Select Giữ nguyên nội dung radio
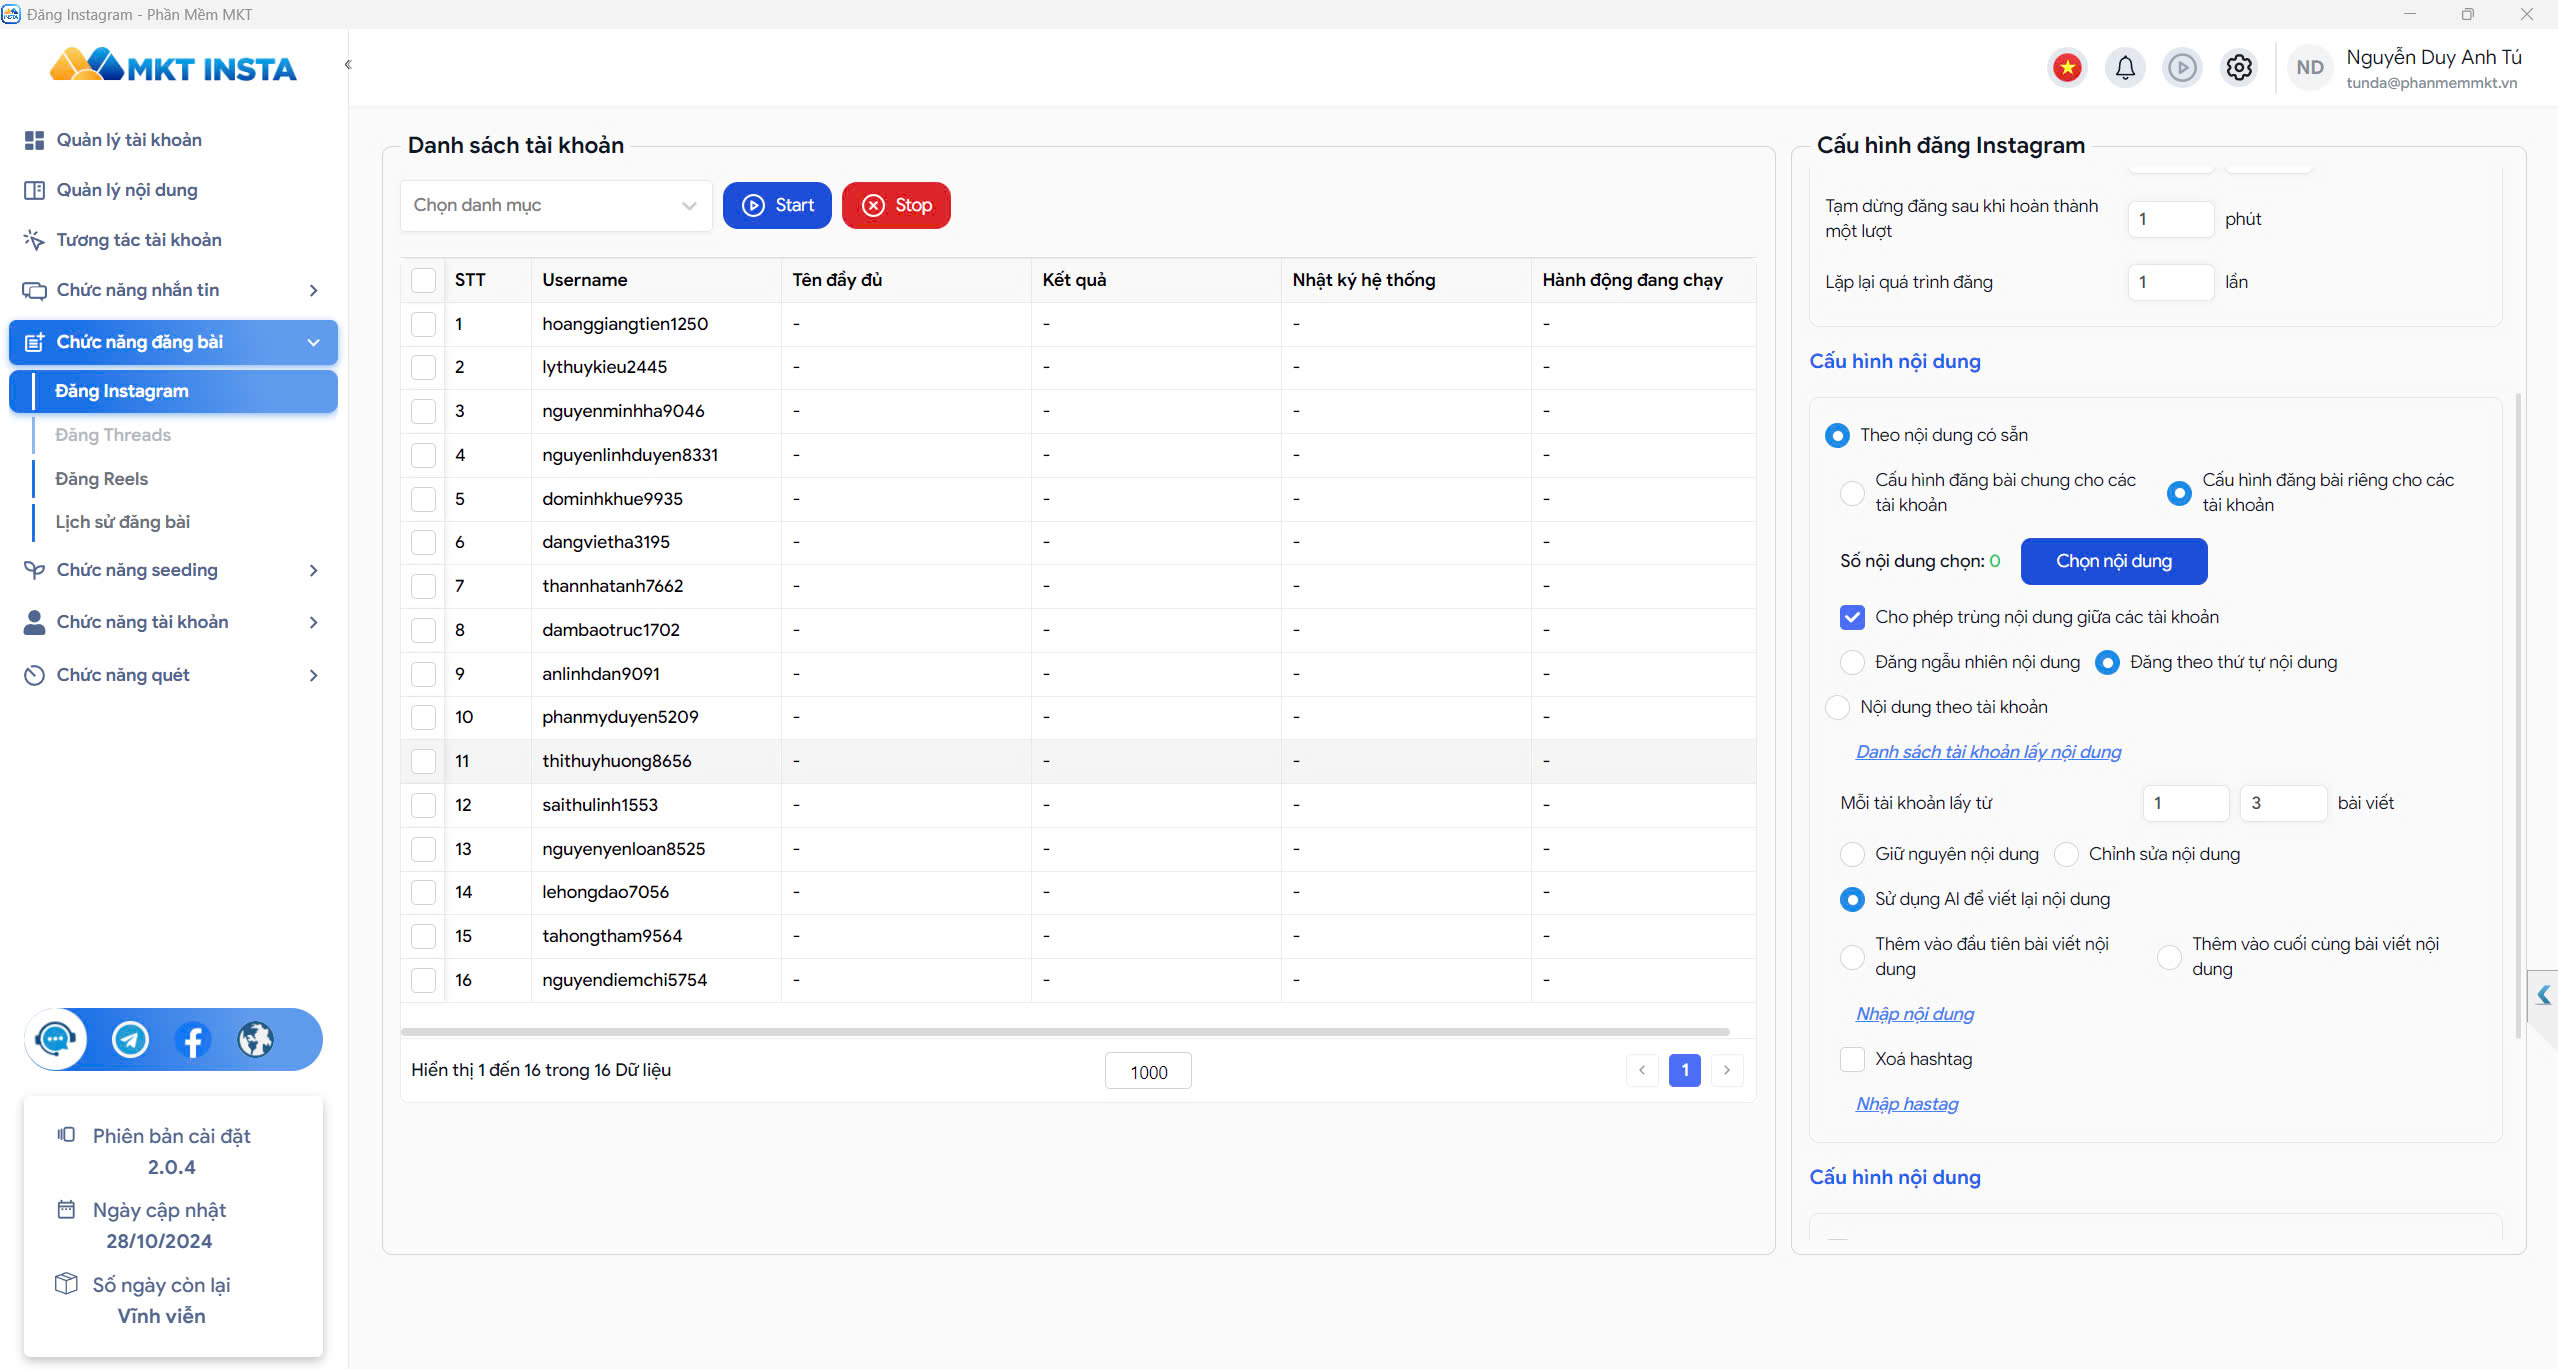 coord(1852,854)
